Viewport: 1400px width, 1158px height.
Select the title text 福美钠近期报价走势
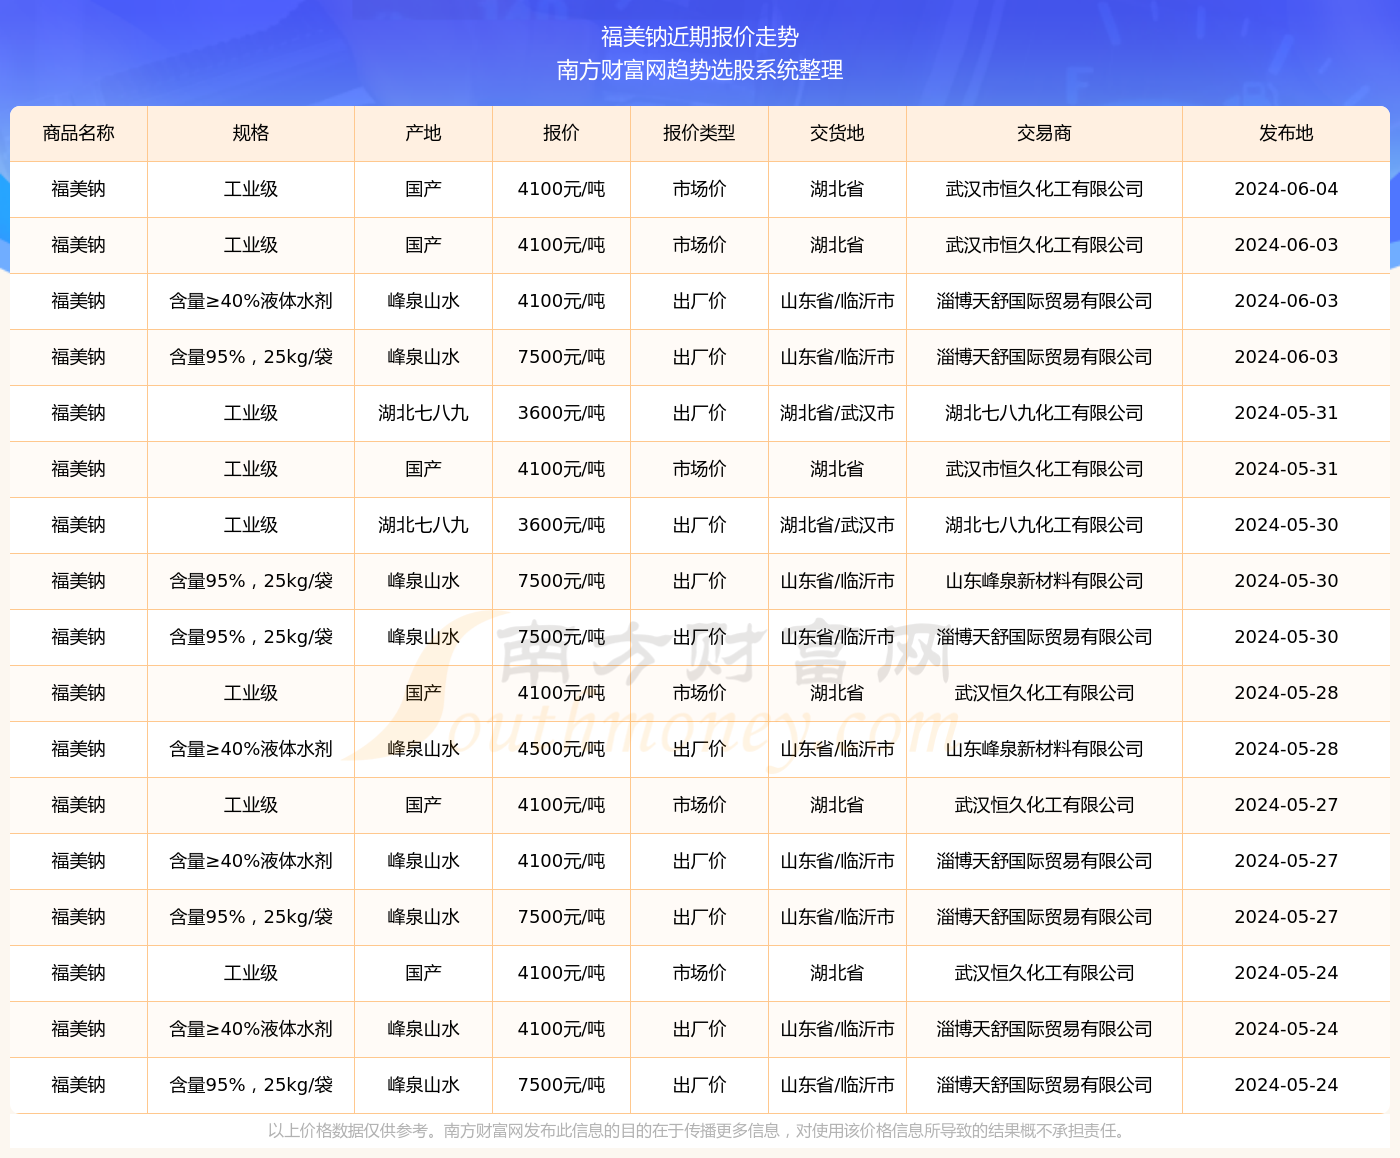[x=700, y=37]
